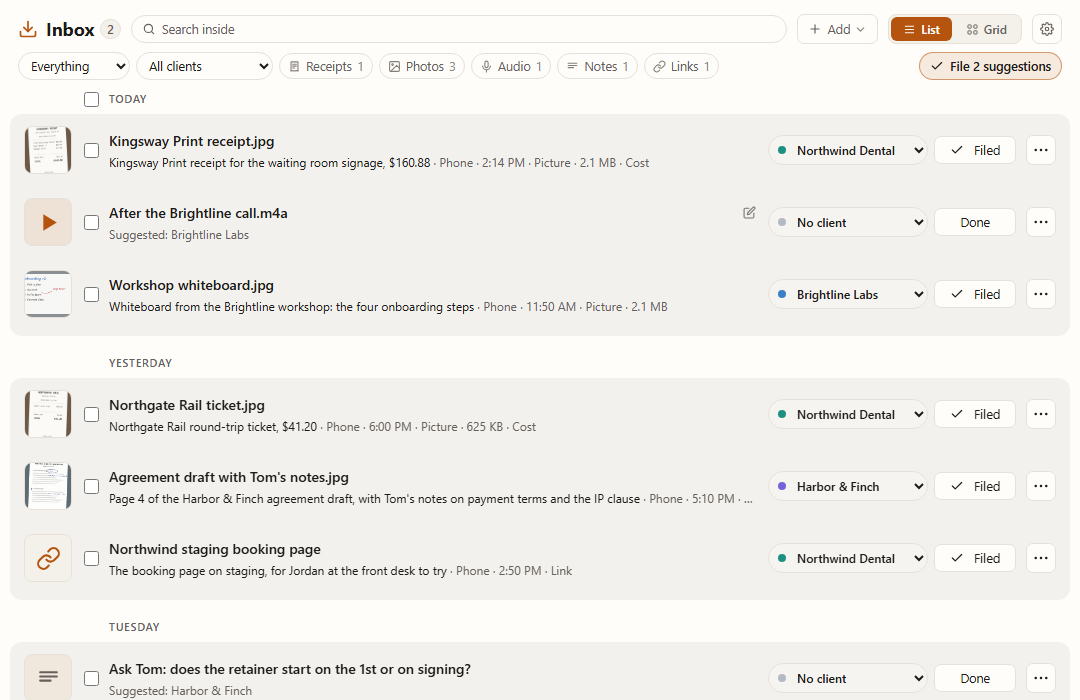
Task: Choose a client for After the Brightline call
Action: tap(847, 223)
